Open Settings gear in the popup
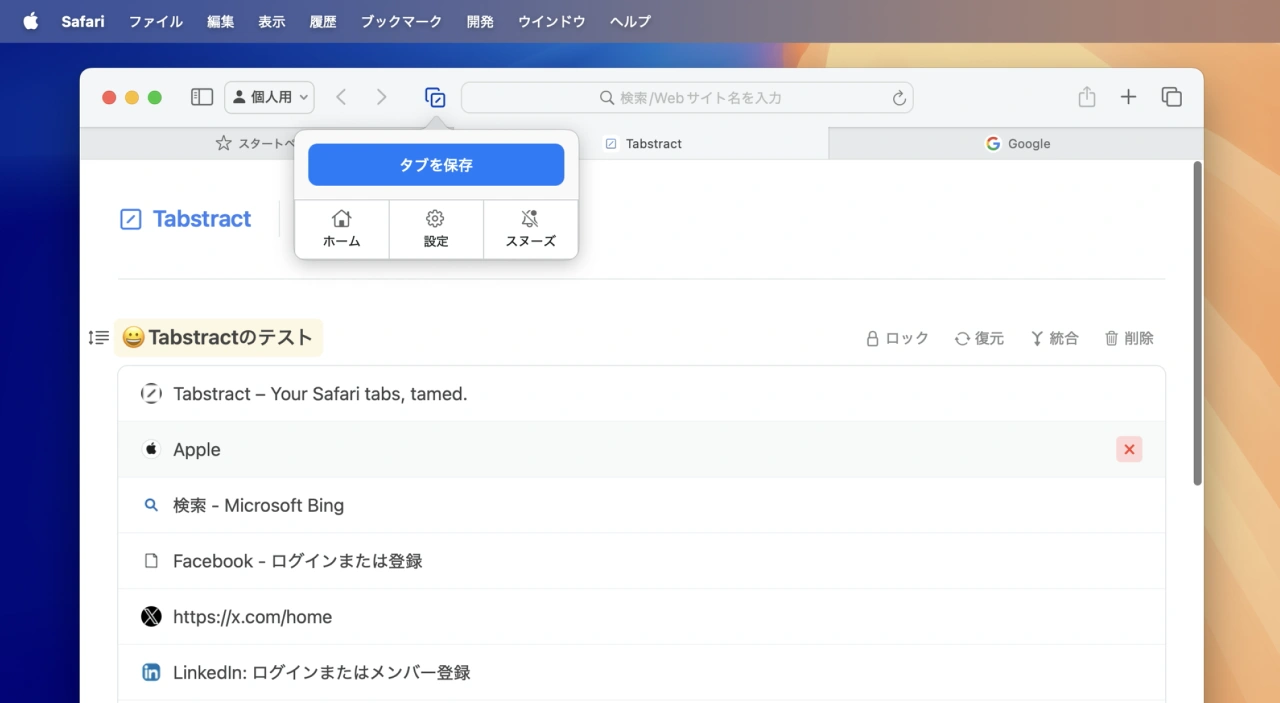1280x703 pixels. click(x=435, y=229)
